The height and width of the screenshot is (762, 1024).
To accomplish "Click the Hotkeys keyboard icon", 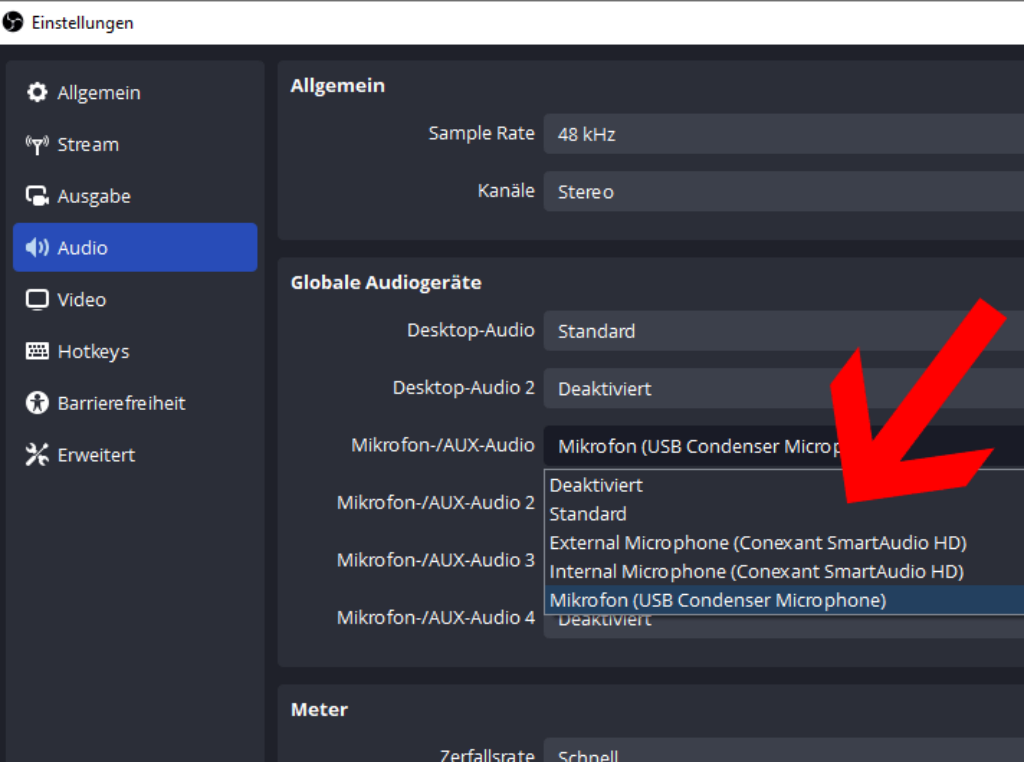I will (x=37, y=352).
